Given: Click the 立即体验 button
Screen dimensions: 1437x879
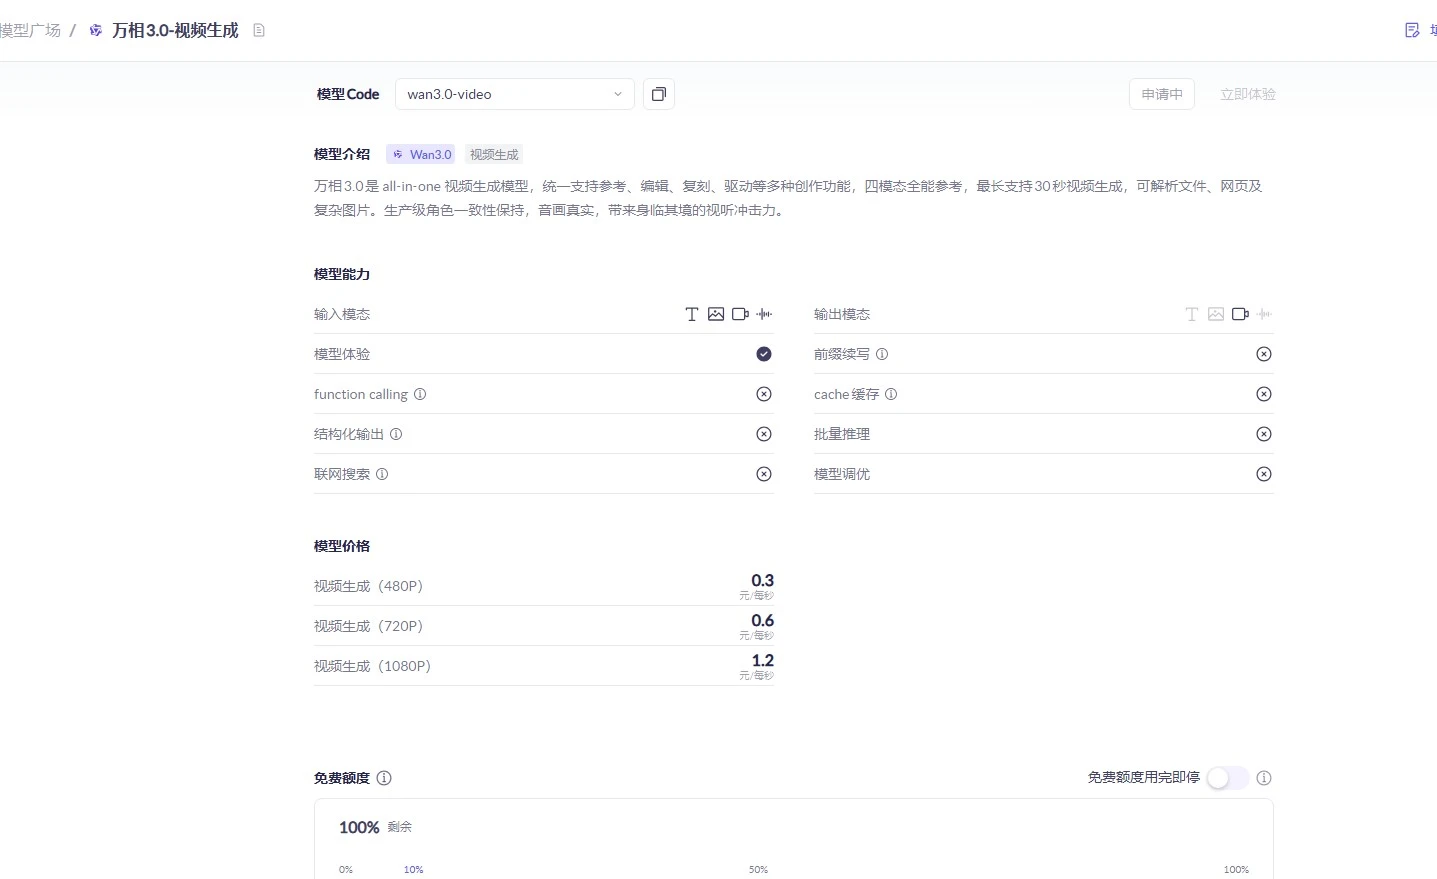Looking at the screenshot, I should [1248, 94].
